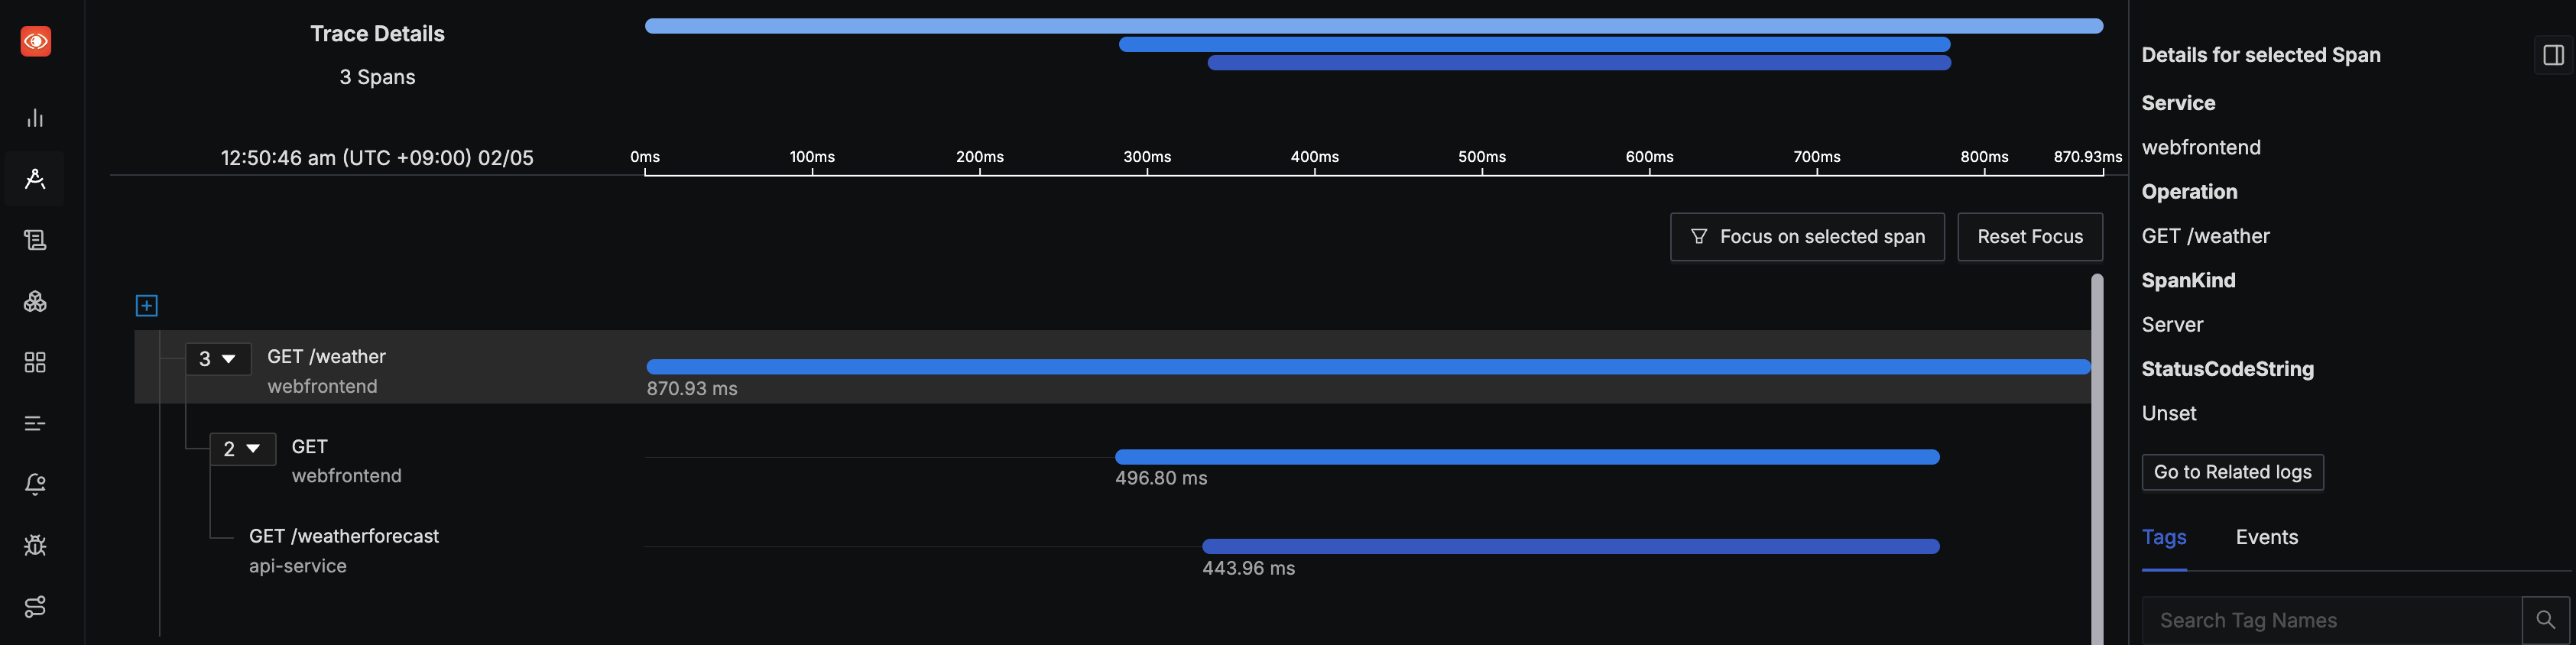Open the Dashboards grid icon
This screenshot has height=645, width=2576.
35,362
